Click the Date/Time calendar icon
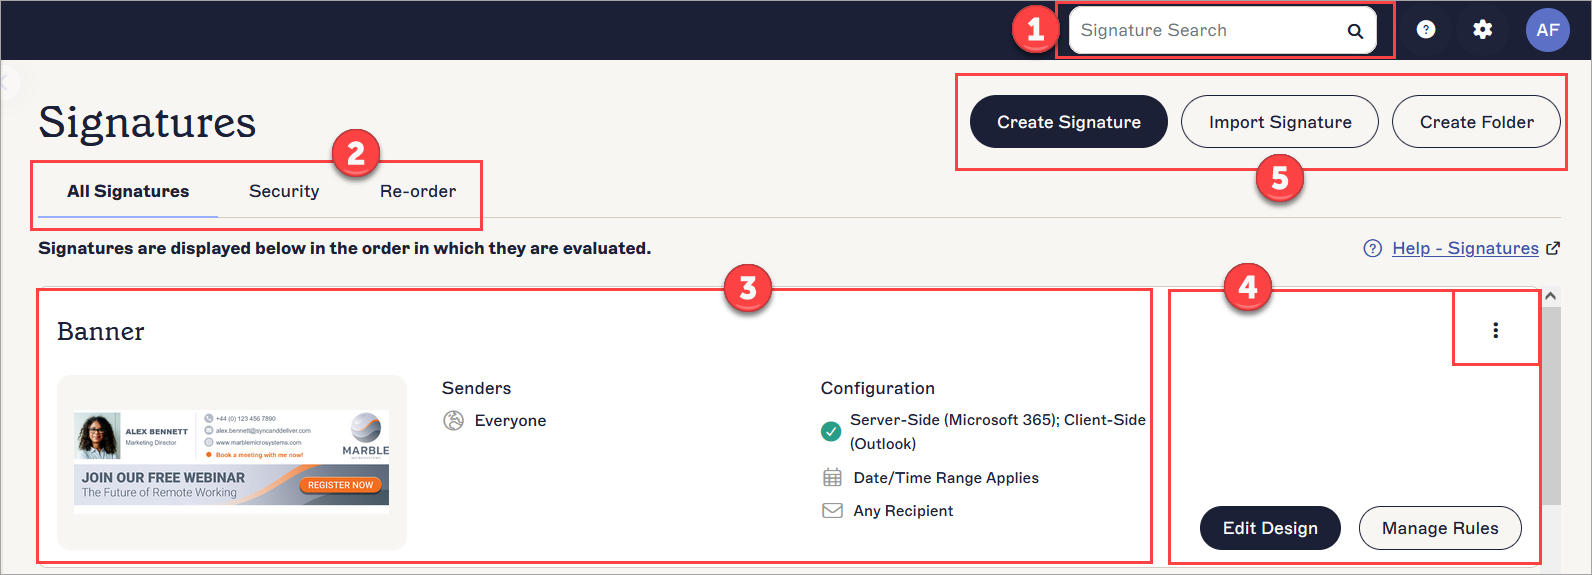Screen dimensions: 1592x575 click(832, 478)
